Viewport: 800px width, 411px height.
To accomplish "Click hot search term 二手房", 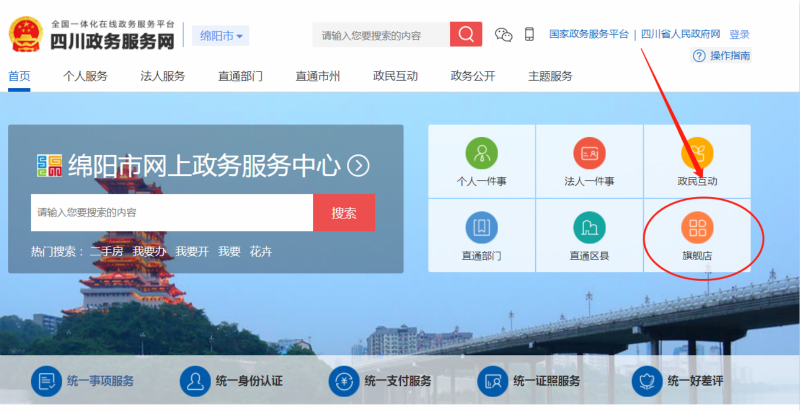I will click(106, 251).
